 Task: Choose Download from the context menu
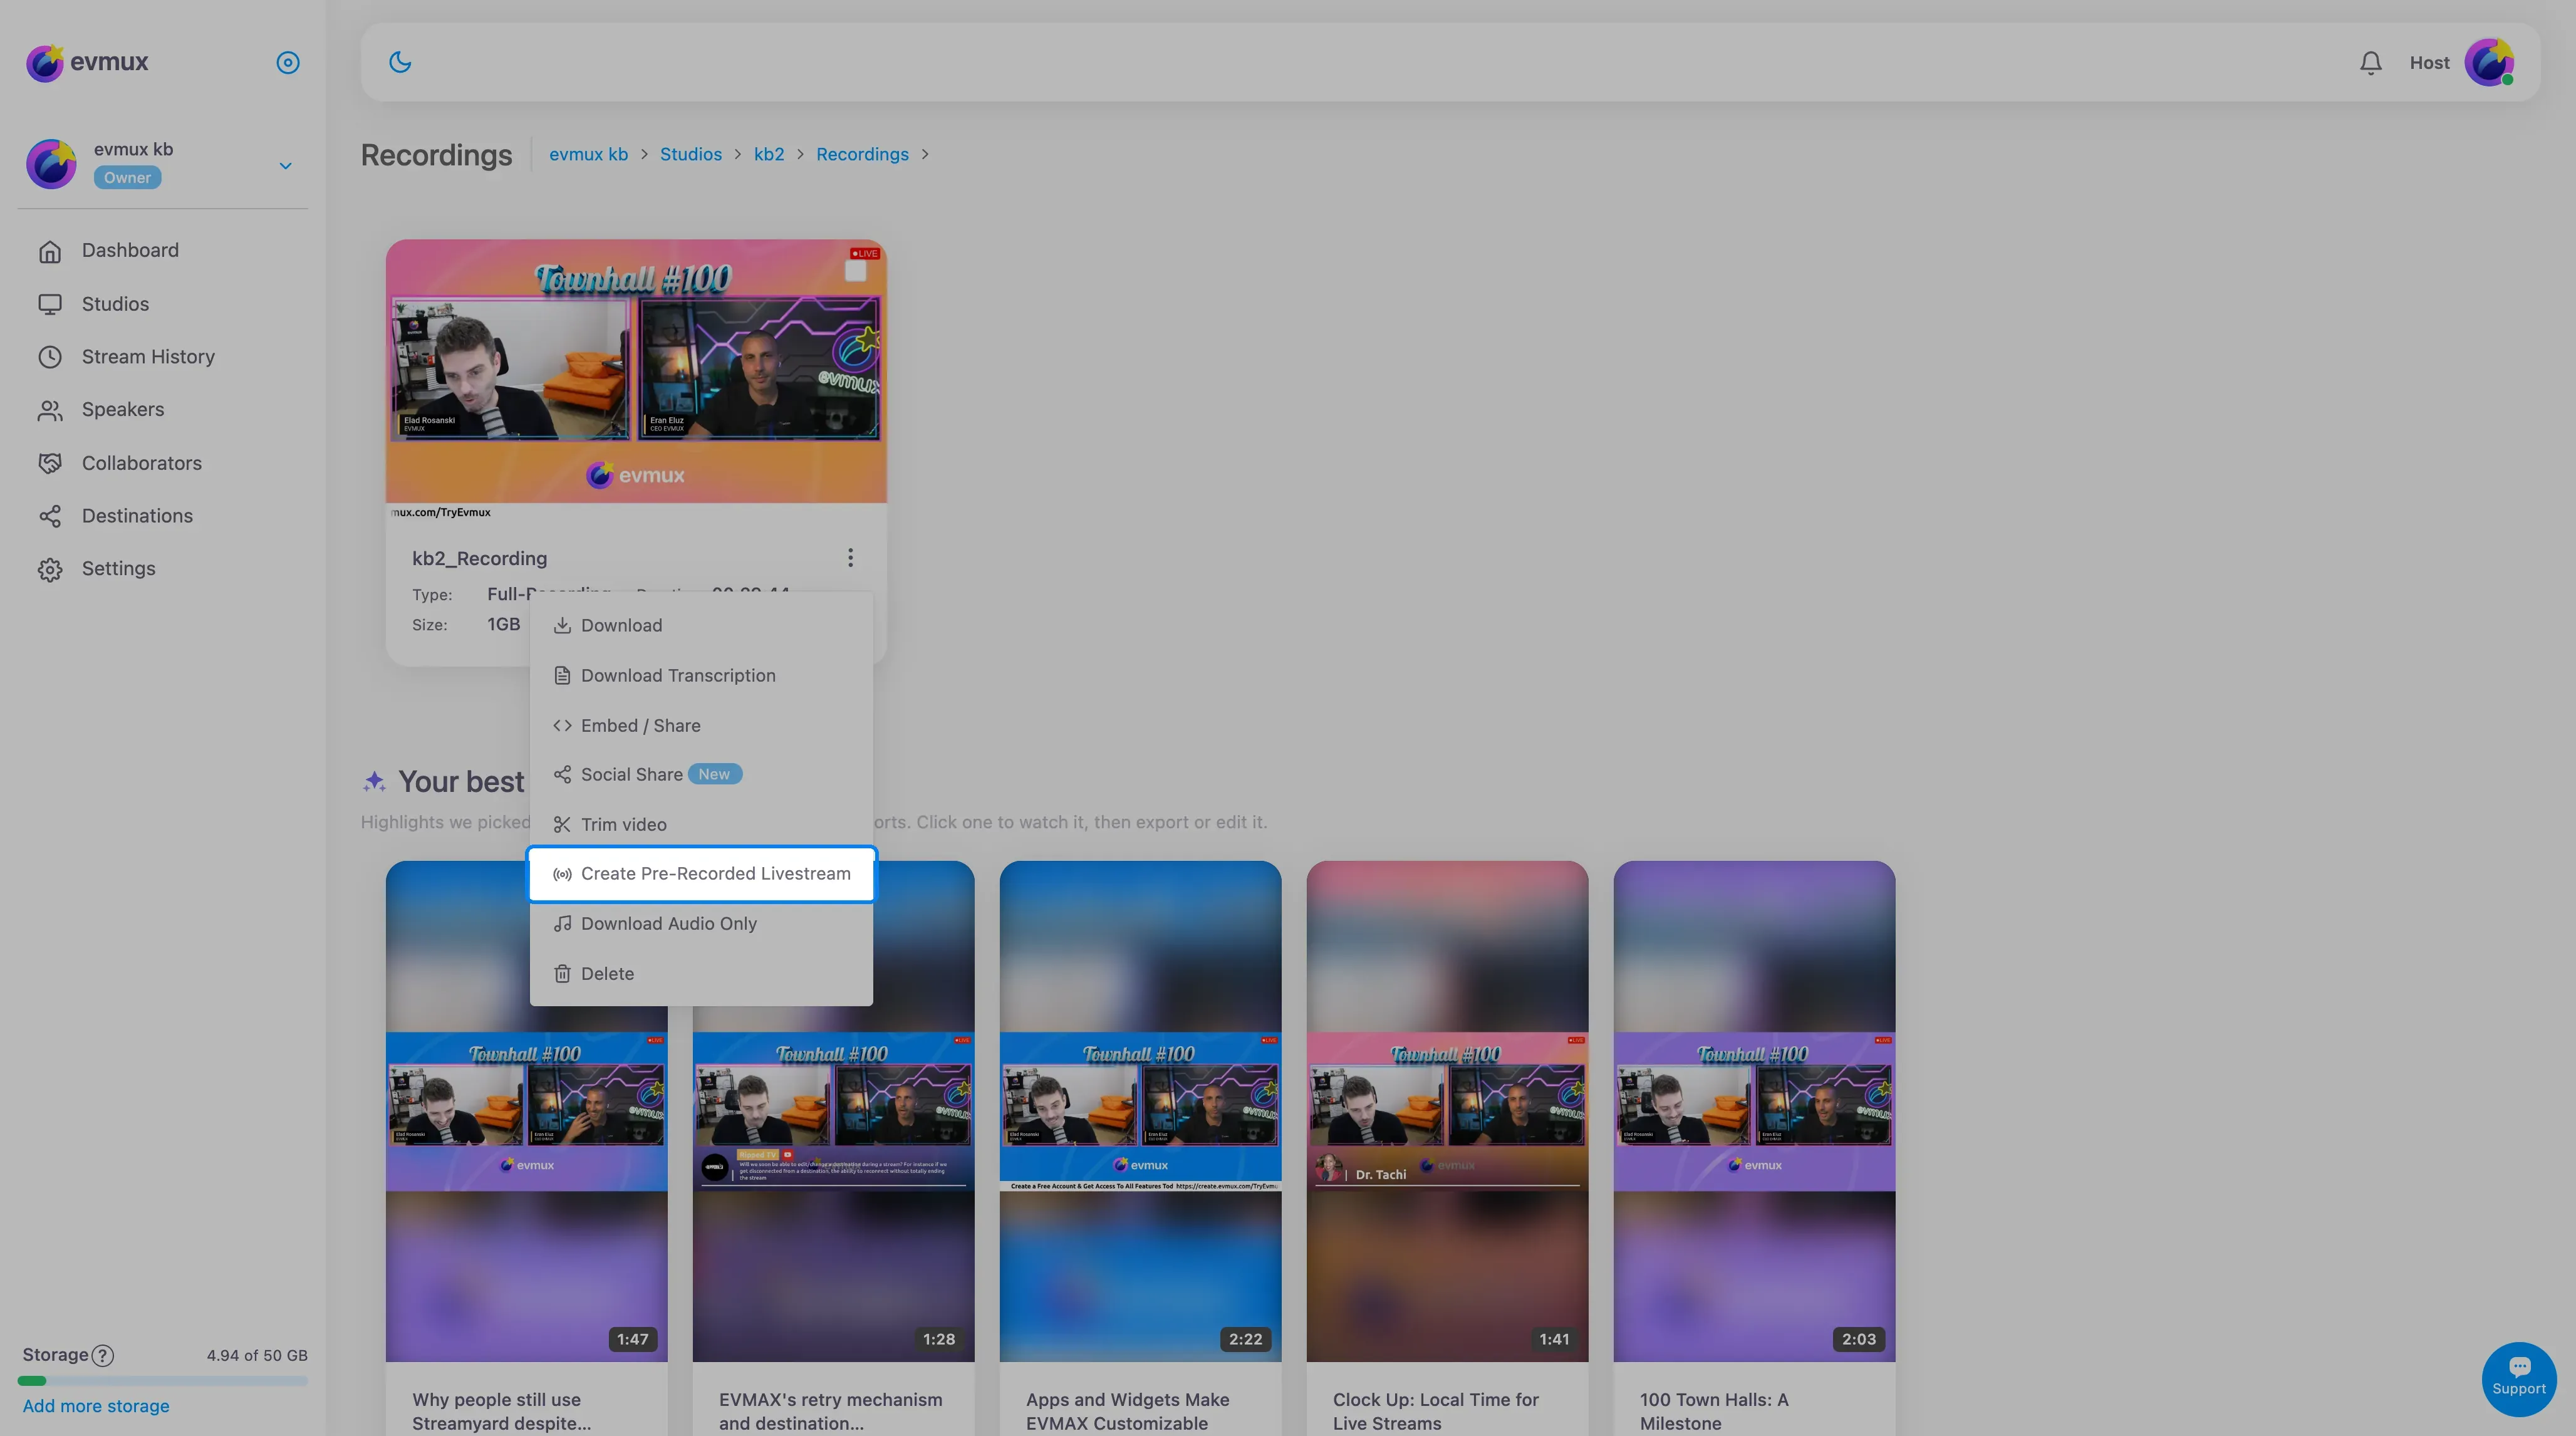click(701, 625)
